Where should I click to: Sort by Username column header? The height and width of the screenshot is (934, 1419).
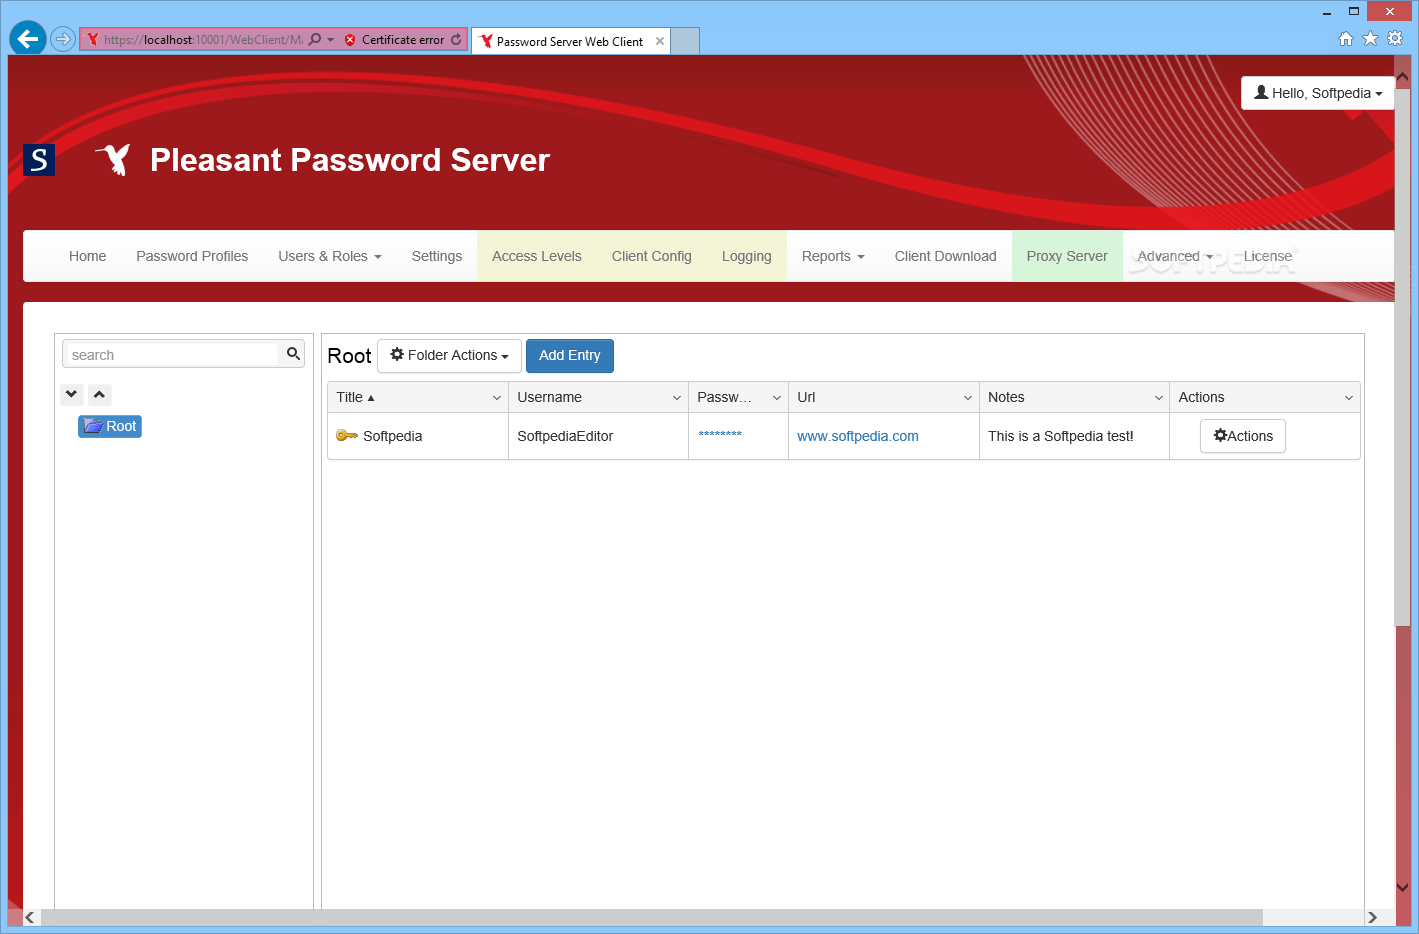(550, 397)
